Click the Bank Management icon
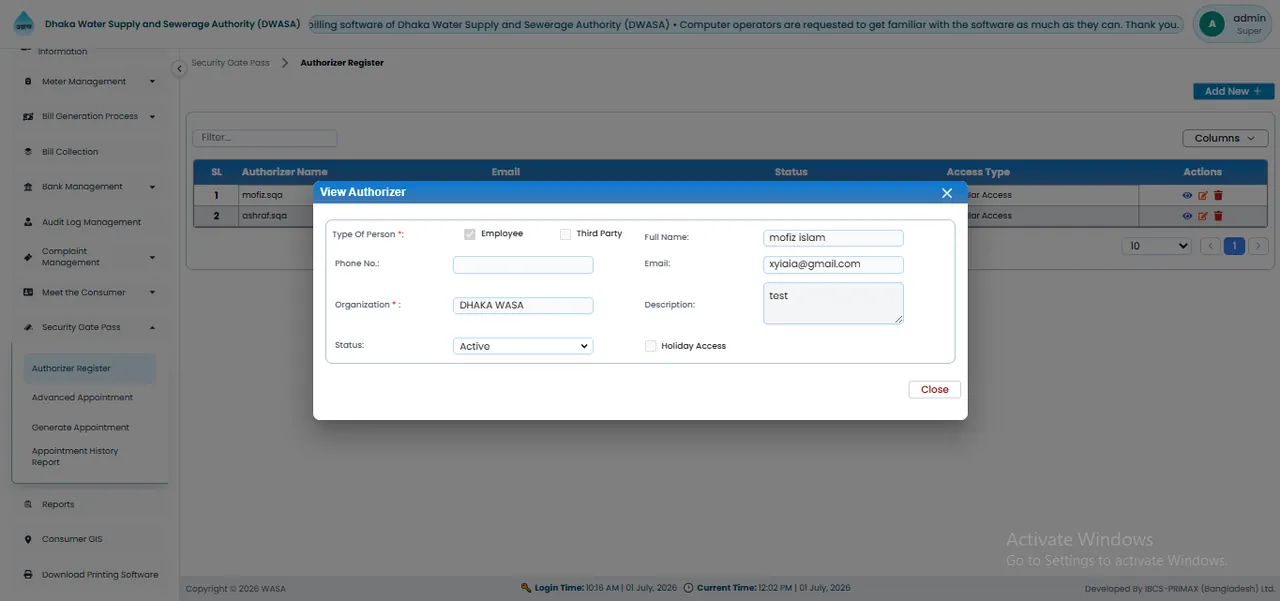This screenshot has height=601, width=1280. [x=29, y=187]
